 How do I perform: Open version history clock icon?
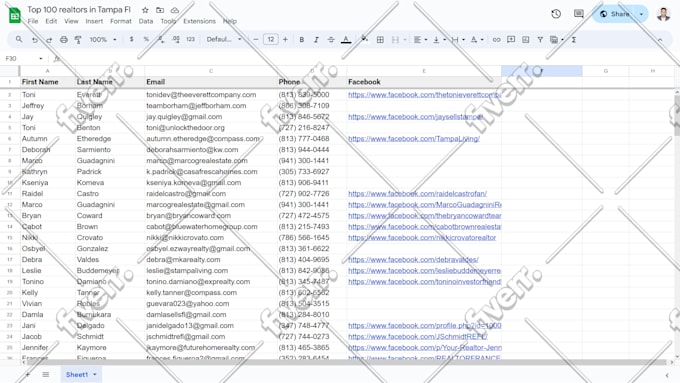[x=556, y=14]
